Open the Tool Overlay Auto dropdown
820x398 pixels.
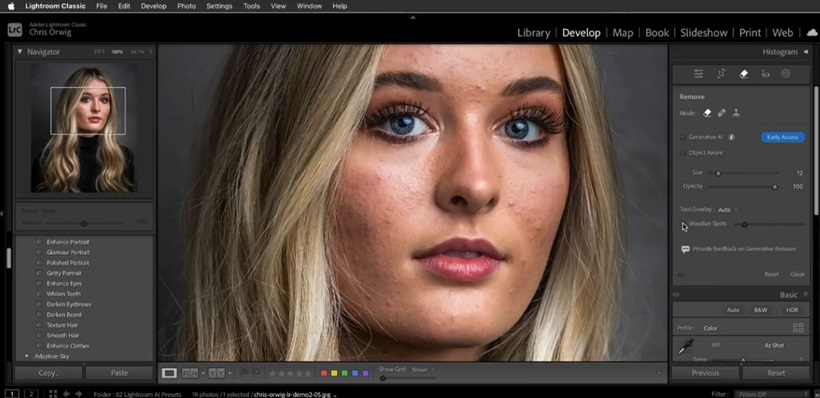[727, 210]
